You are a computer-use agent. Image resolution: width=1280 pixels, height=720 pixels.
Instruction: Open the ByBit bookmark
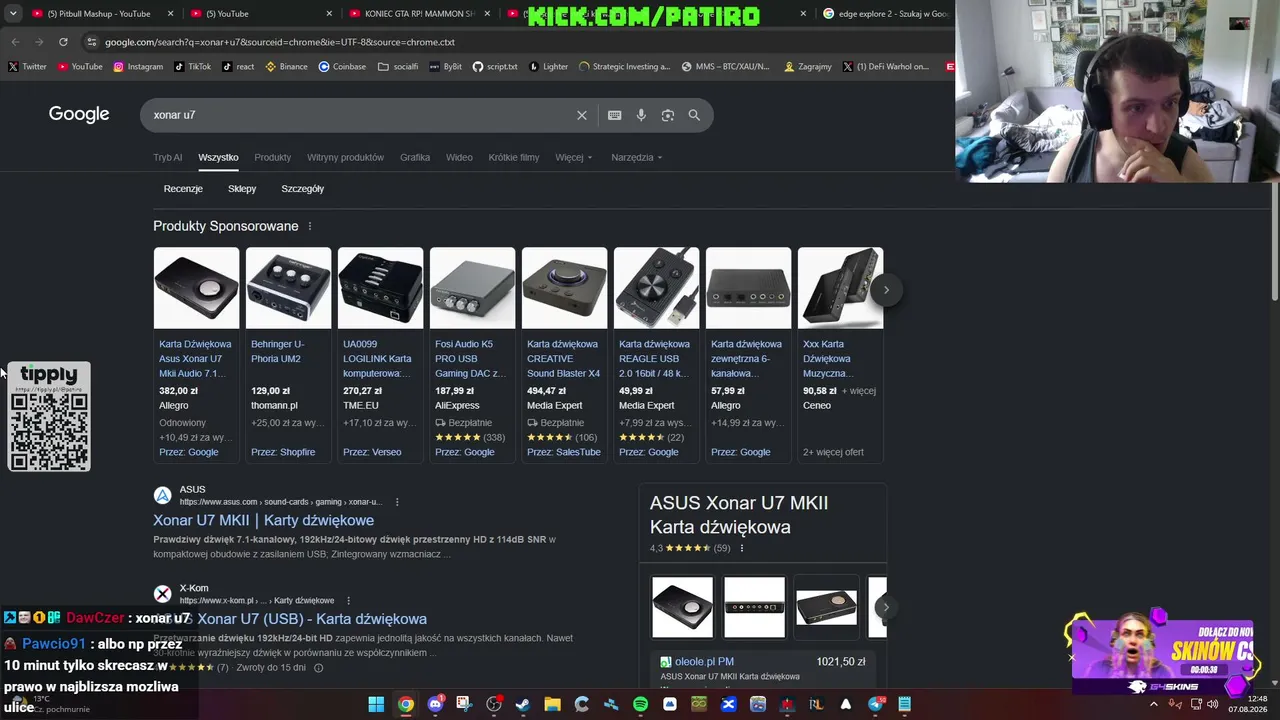click(x=445, y=67)
